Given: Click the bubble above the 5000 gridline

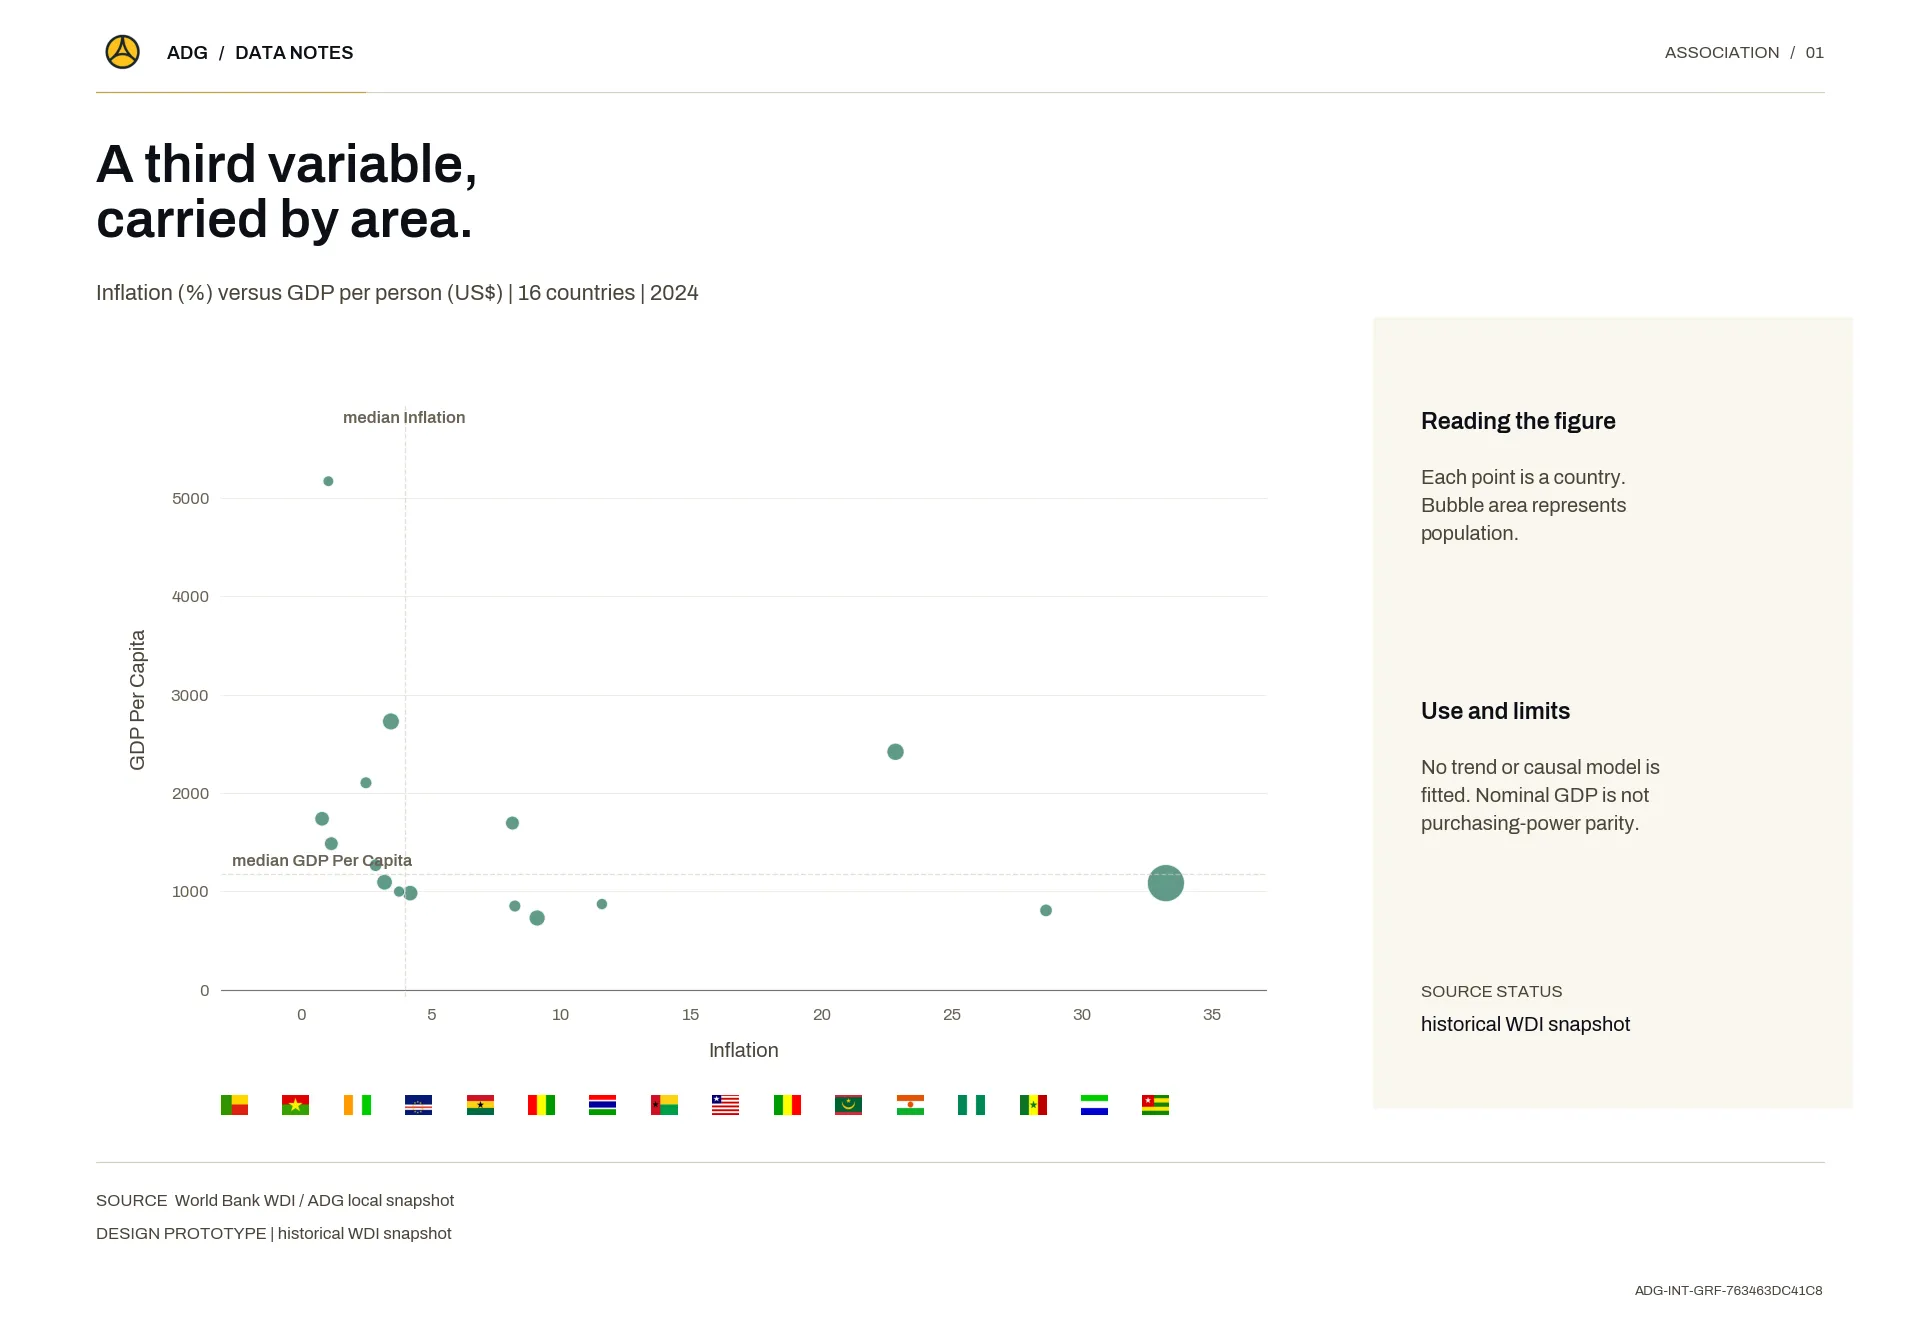Looking at the screenshot, I should [x=328, y=481].
